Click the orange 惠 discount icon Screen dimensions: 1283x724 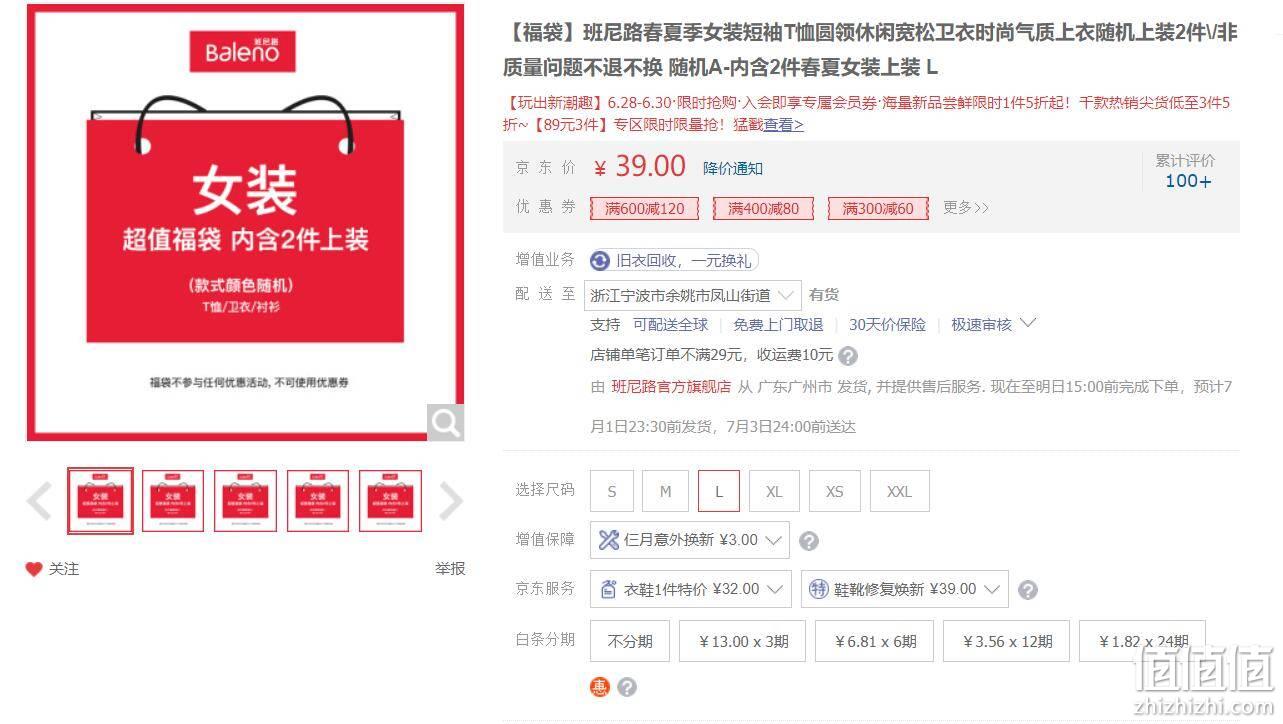(600, 687)
